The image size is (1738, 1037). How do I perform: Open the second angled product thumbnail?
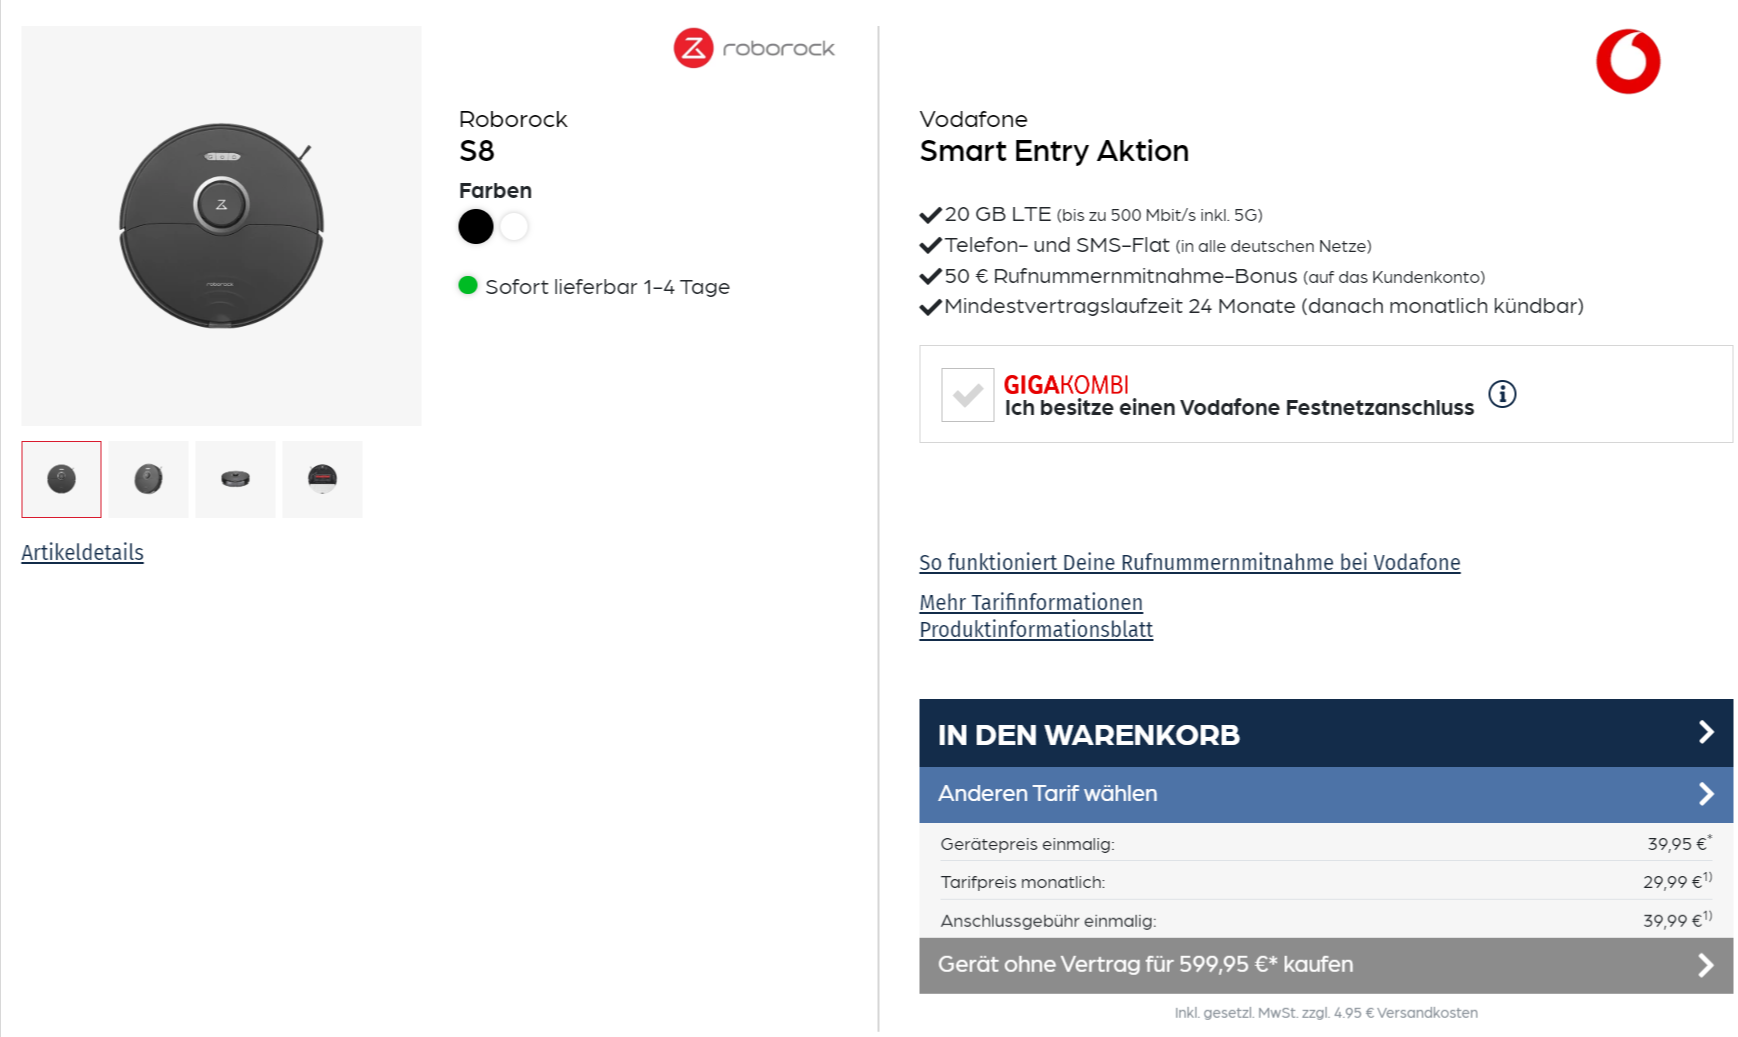coord(148,479)
